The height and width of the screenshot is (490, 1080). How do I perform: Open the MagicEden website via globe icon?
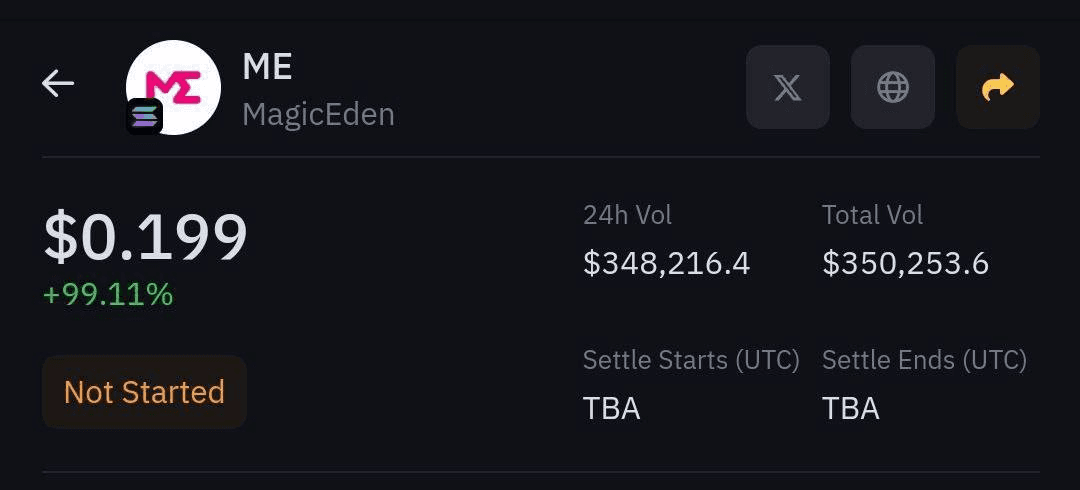pos(893,87)
